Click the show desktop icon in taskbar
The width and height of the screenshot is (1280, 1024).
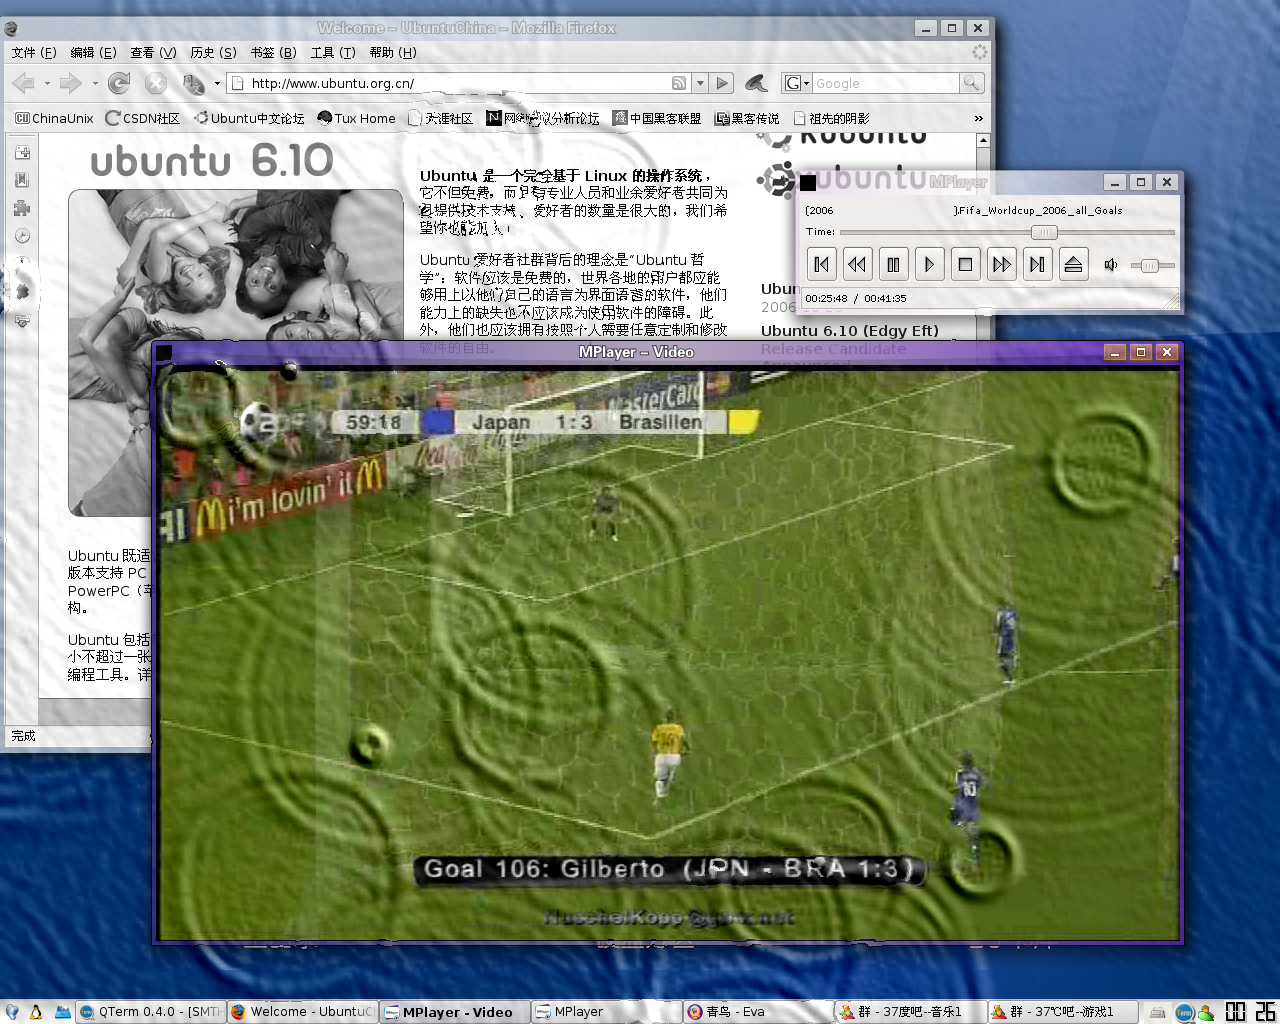pos(62,1012)
